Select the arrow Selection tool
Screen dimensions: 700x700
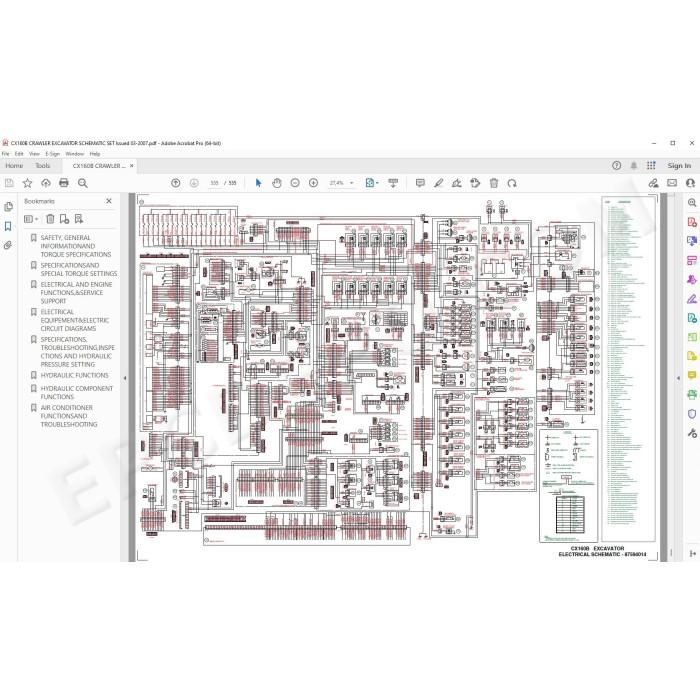[x=258, y=183]
